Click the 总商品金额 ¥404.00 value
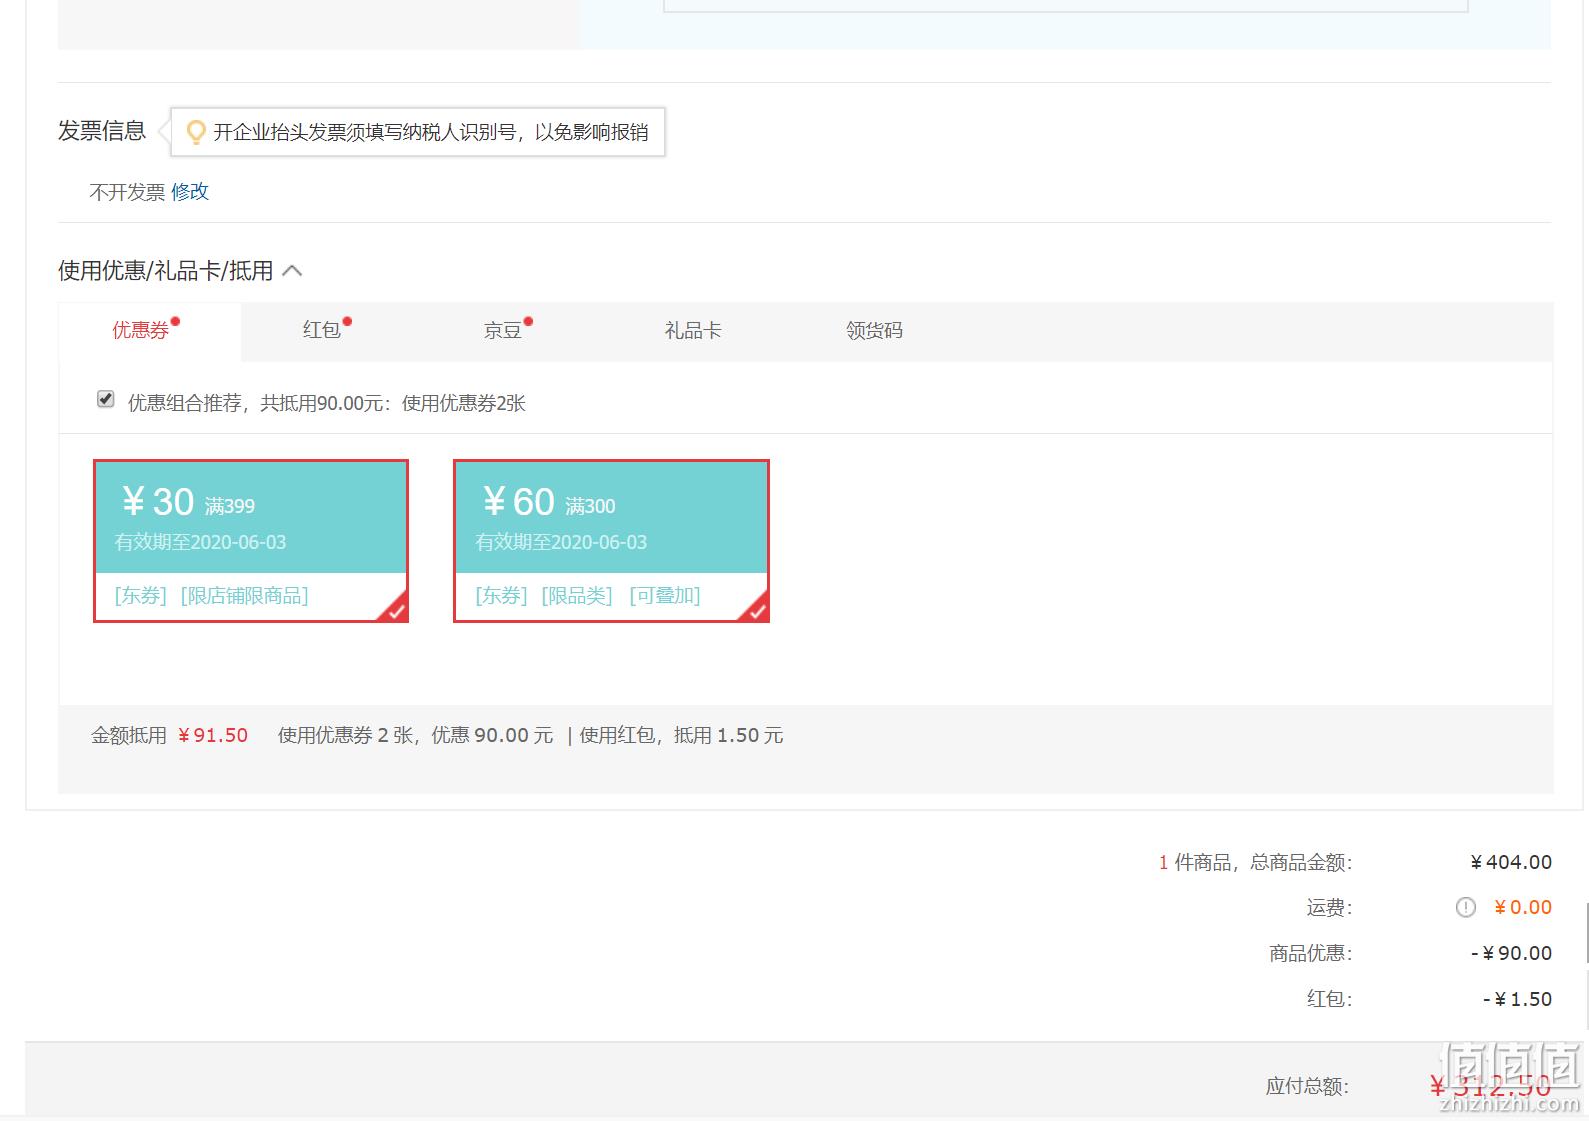Screen dimensions: 1589x1121 [1511, 862]
